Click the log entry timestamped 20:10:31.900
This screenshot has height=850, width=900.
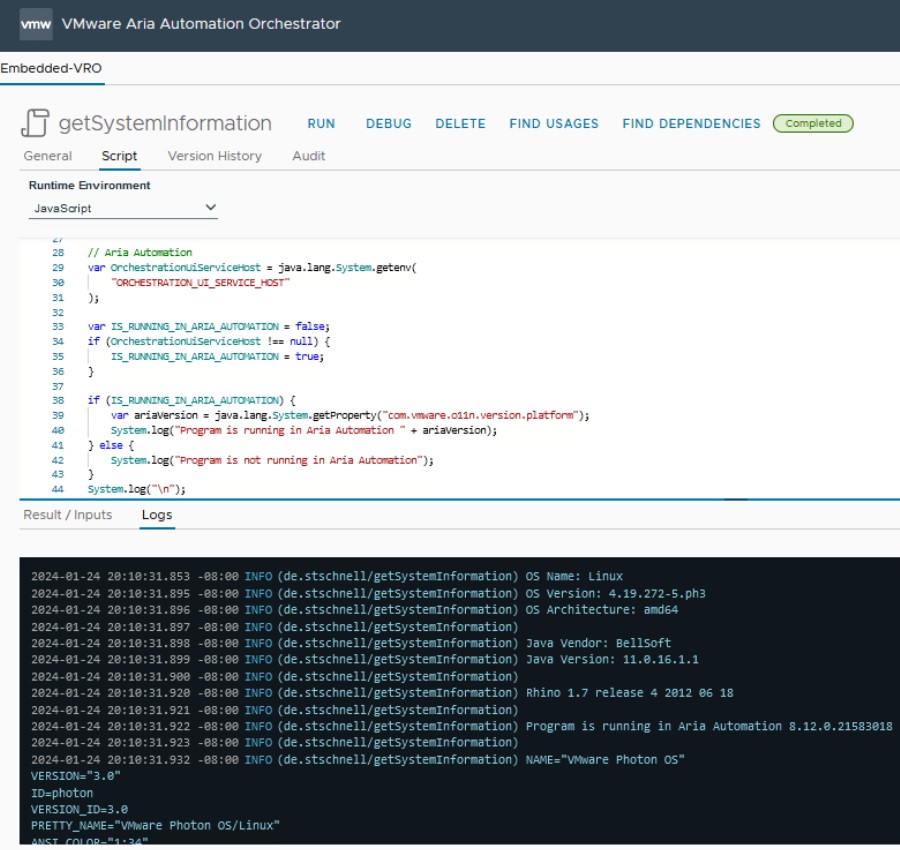(275, 676)
